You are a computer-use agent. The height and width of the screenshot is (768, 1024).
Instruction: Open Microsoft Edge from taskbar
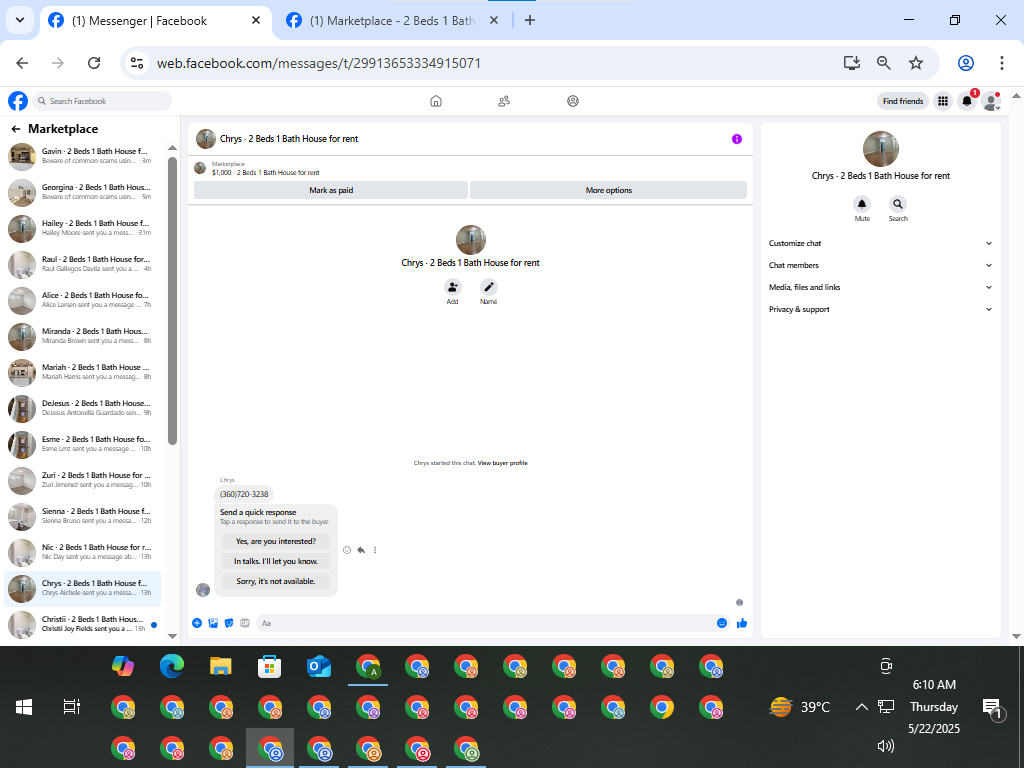(172, 667)
